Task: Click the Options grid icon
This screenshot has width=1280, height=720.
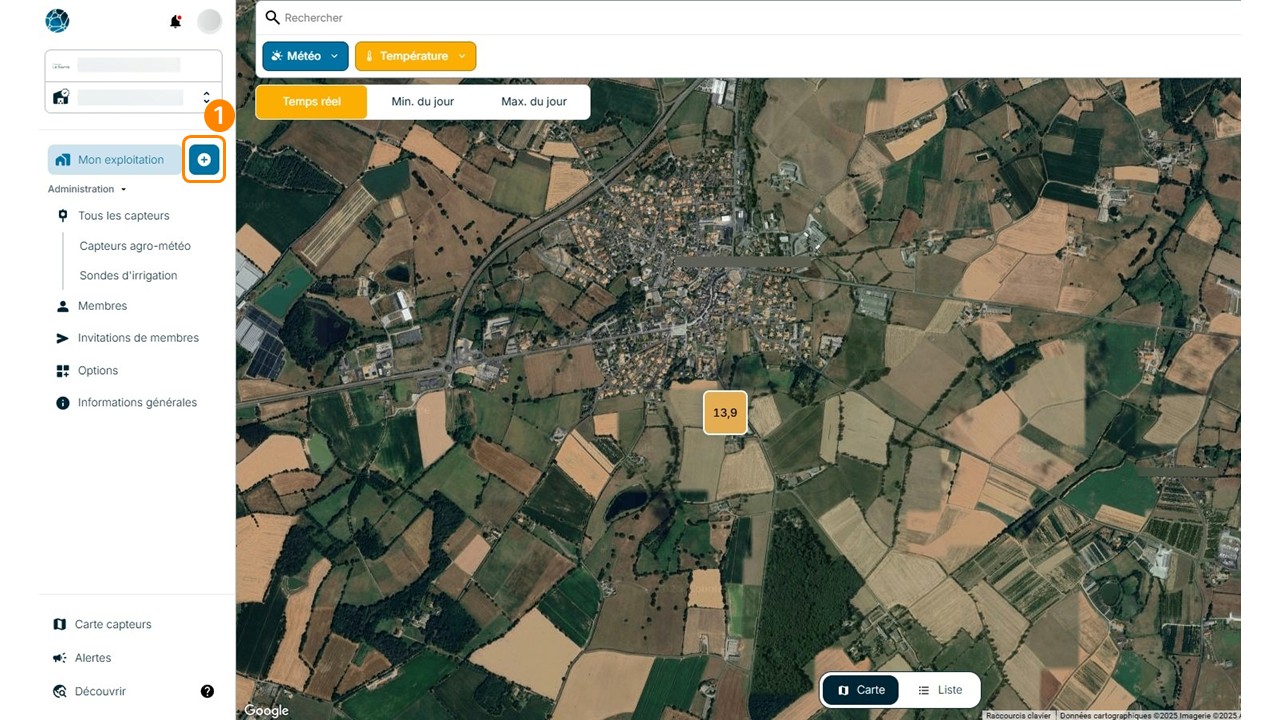Action: (x=63, y=371)
